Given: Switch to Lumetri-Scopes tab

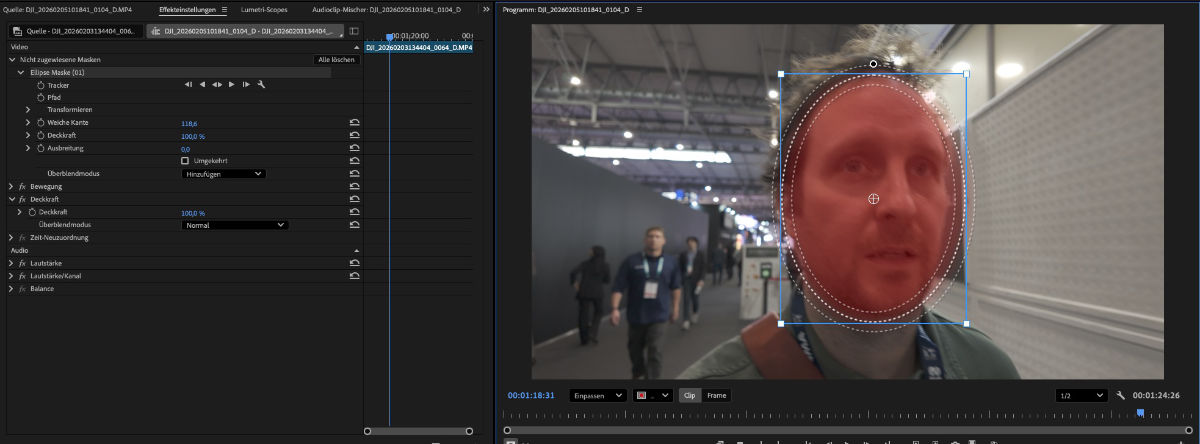Looking at the screenshot, I should click(x=264, y=9).
